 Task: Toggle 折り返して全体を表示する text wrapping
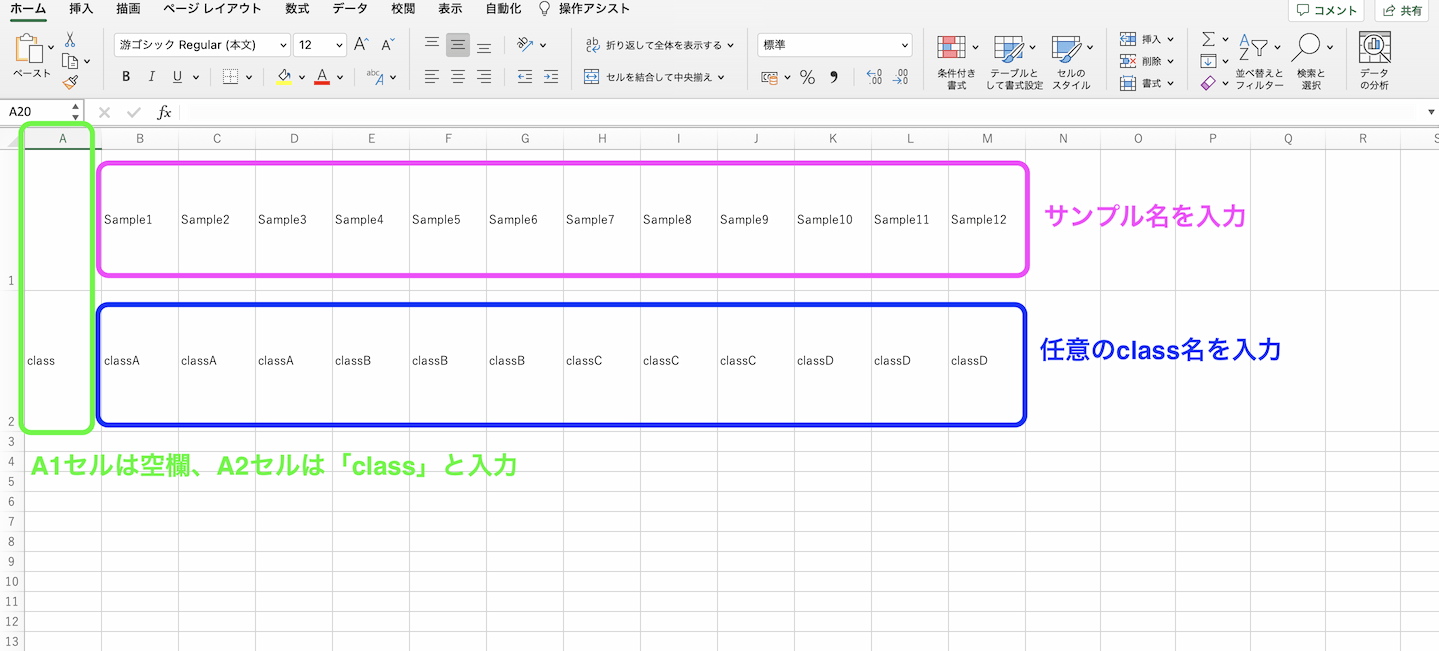(x=658, y=45)
